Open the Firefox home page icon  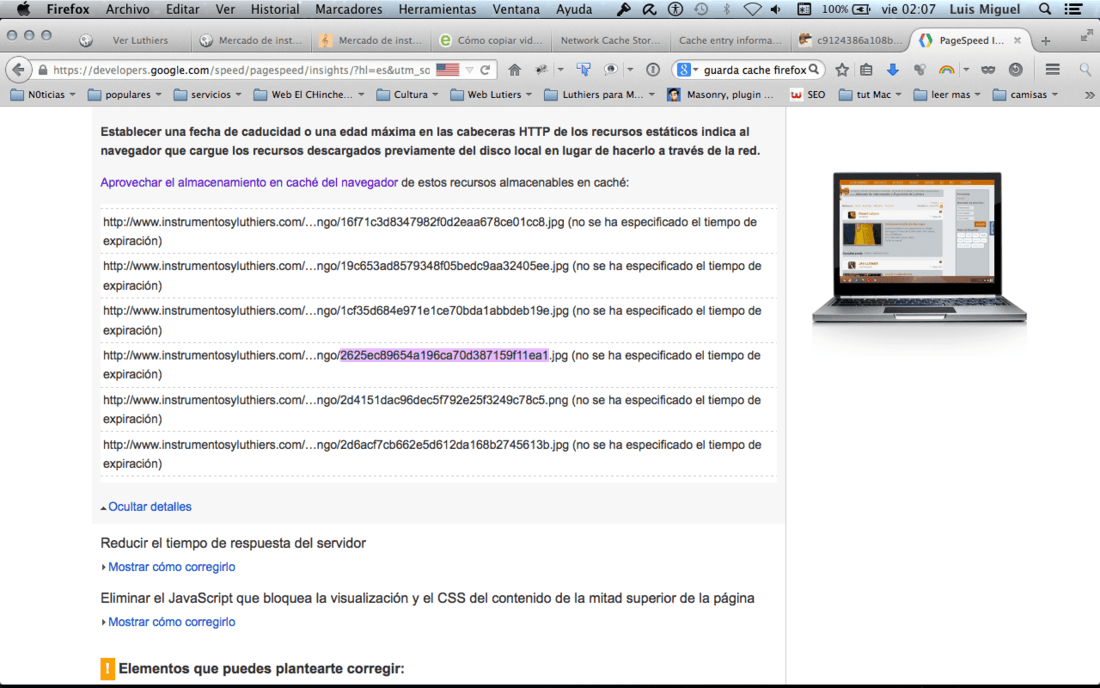[514, 69]
